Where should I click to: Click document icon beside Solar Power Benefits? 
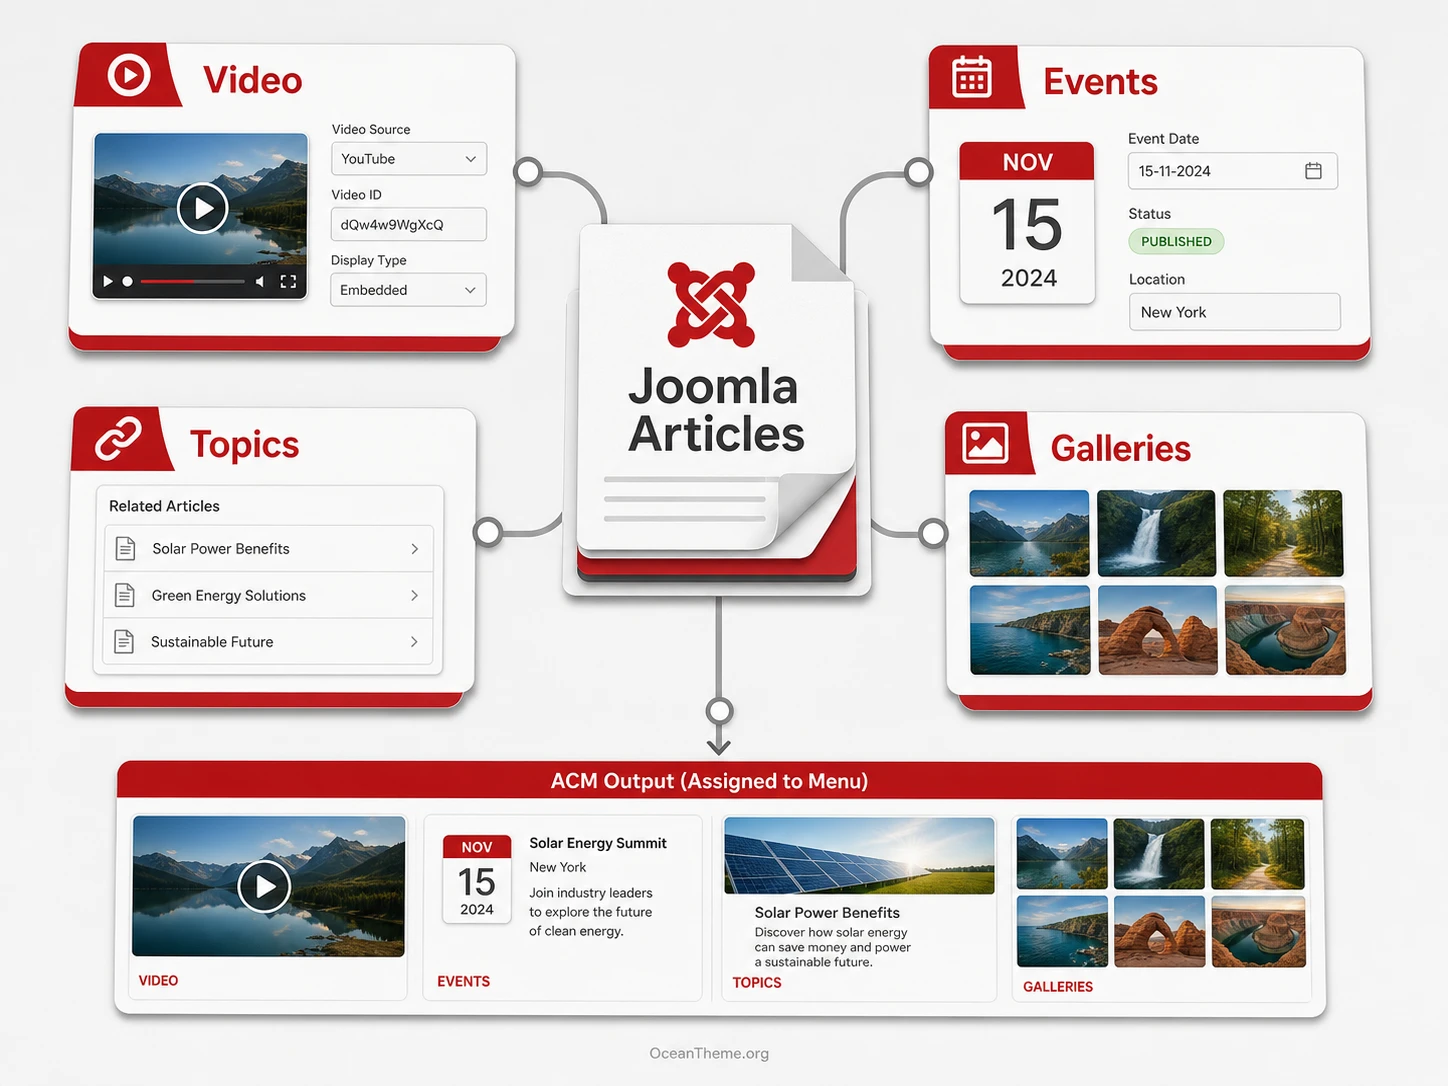click(x=125, y=548)
